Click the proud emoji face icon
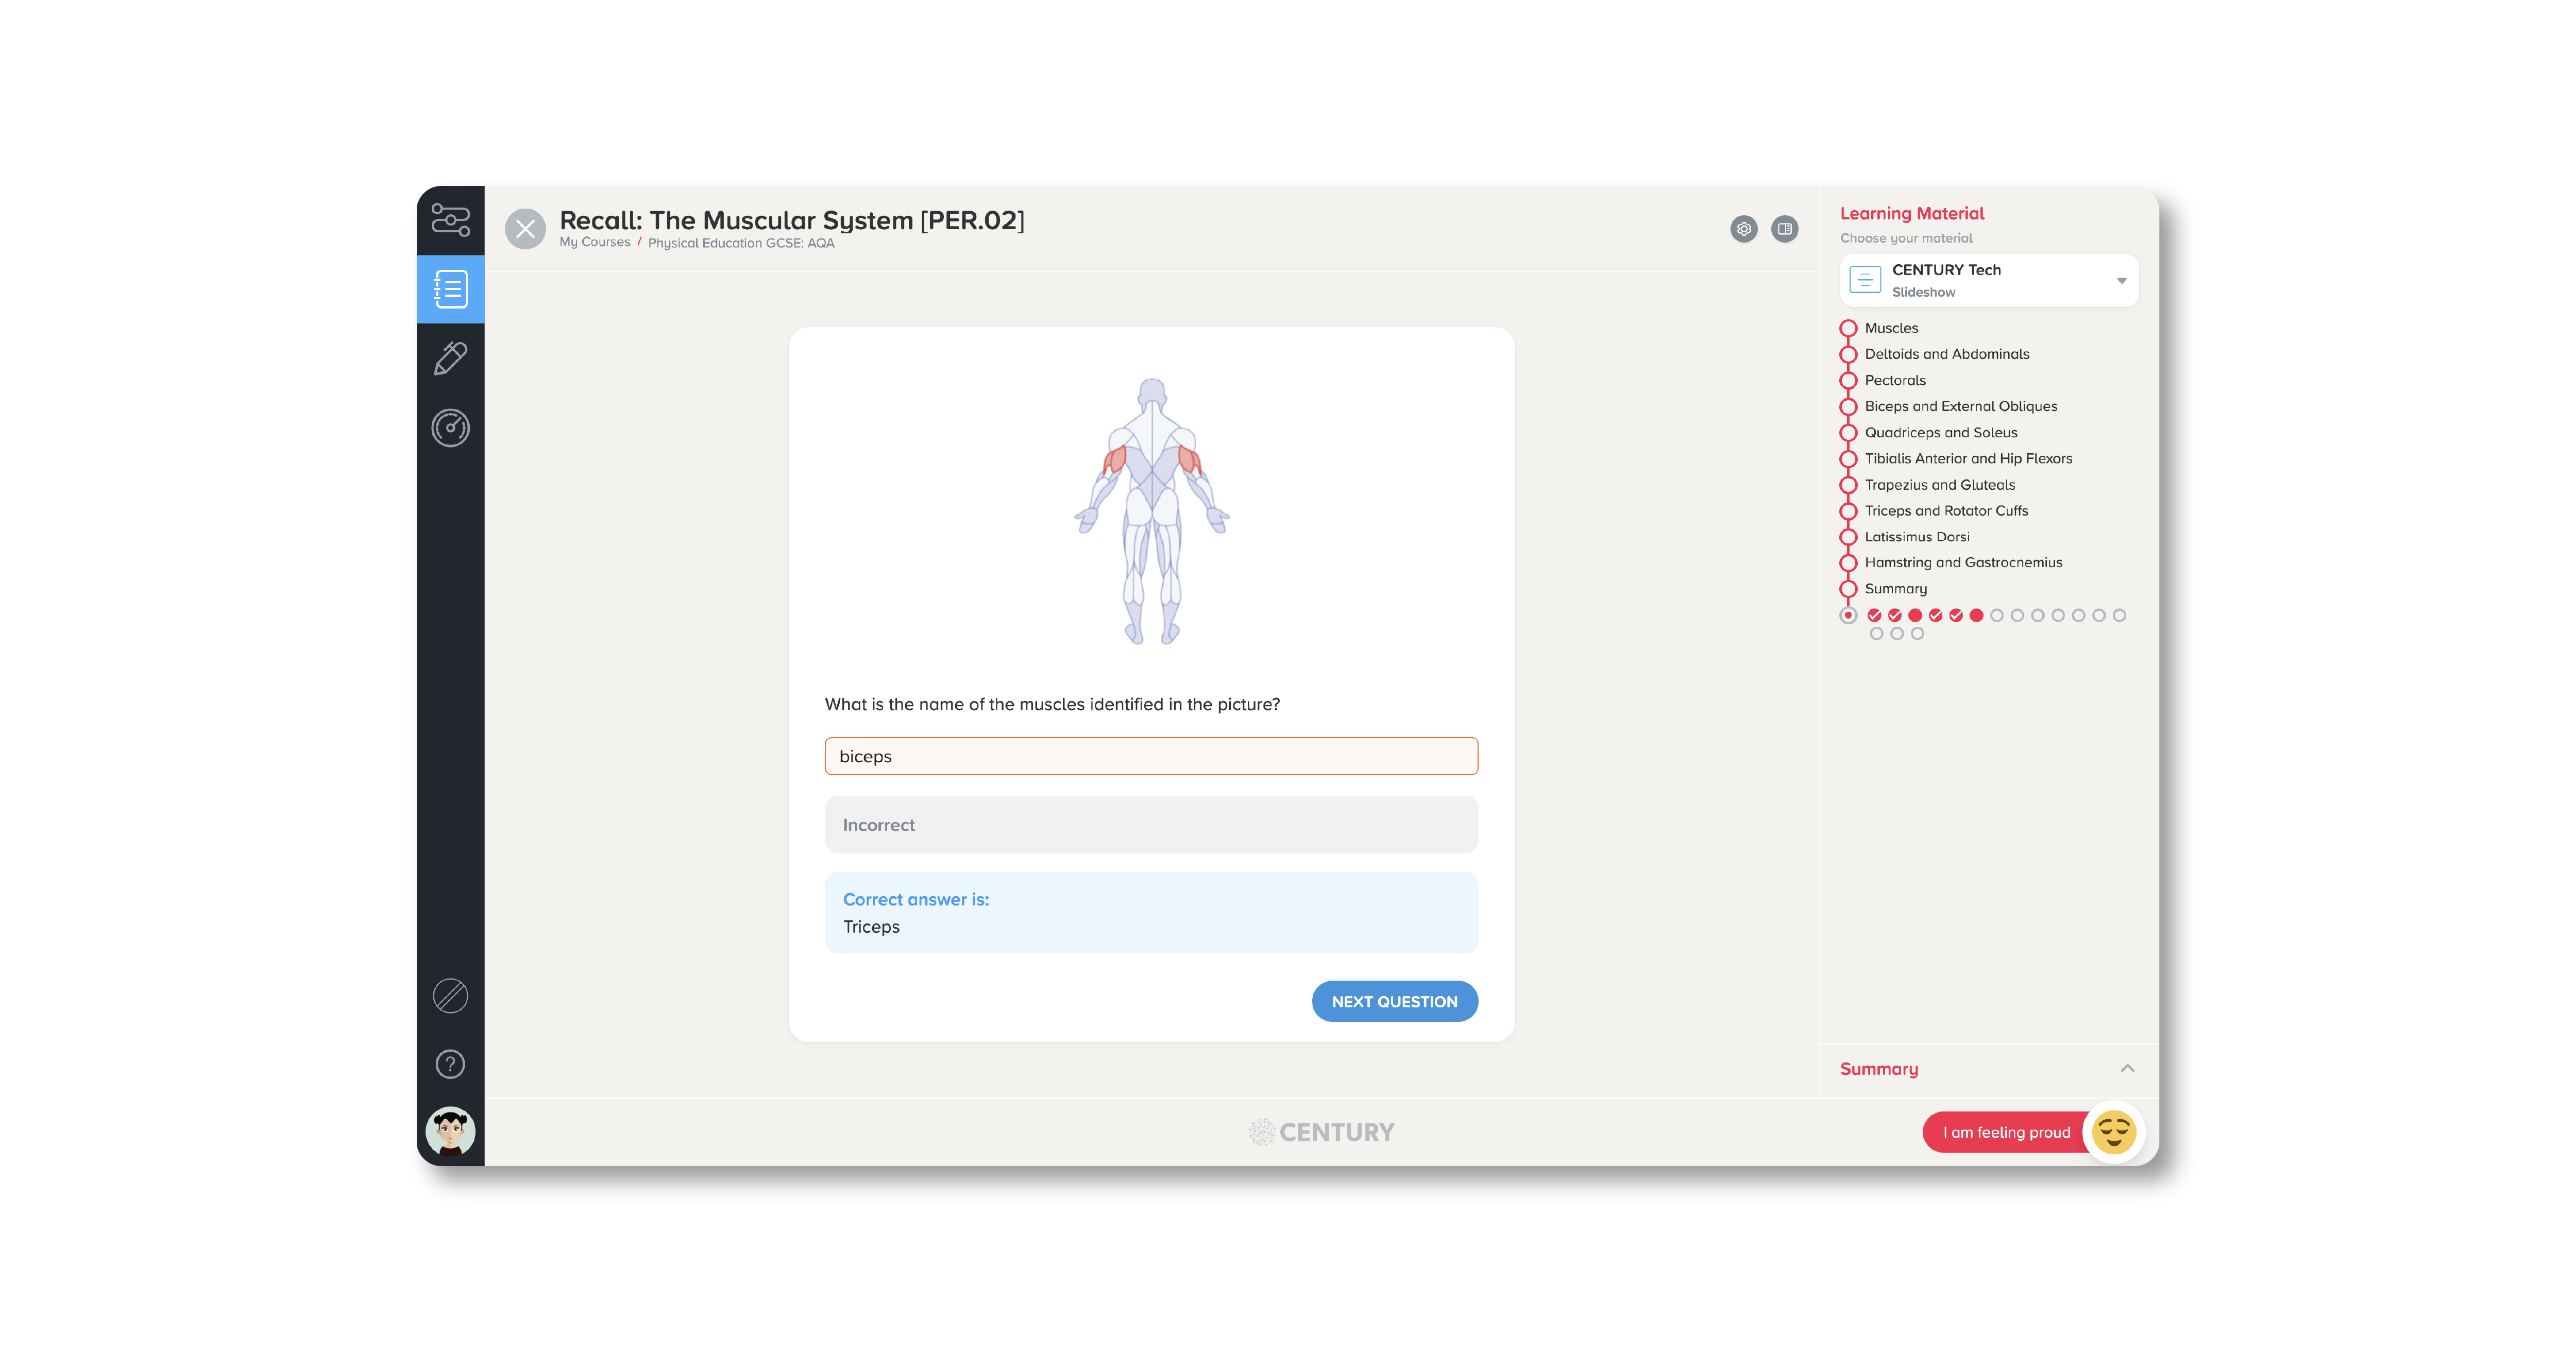 point(2113,1132)
